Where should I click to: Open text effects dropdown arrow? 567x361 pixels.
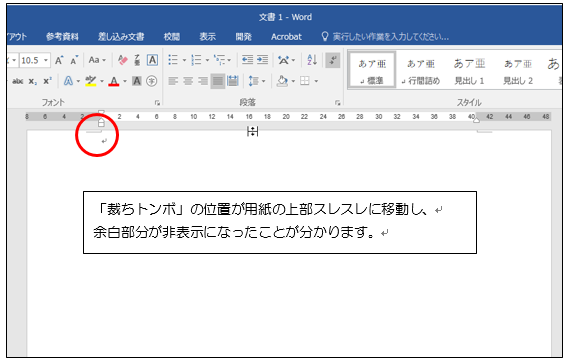point(78,81)
